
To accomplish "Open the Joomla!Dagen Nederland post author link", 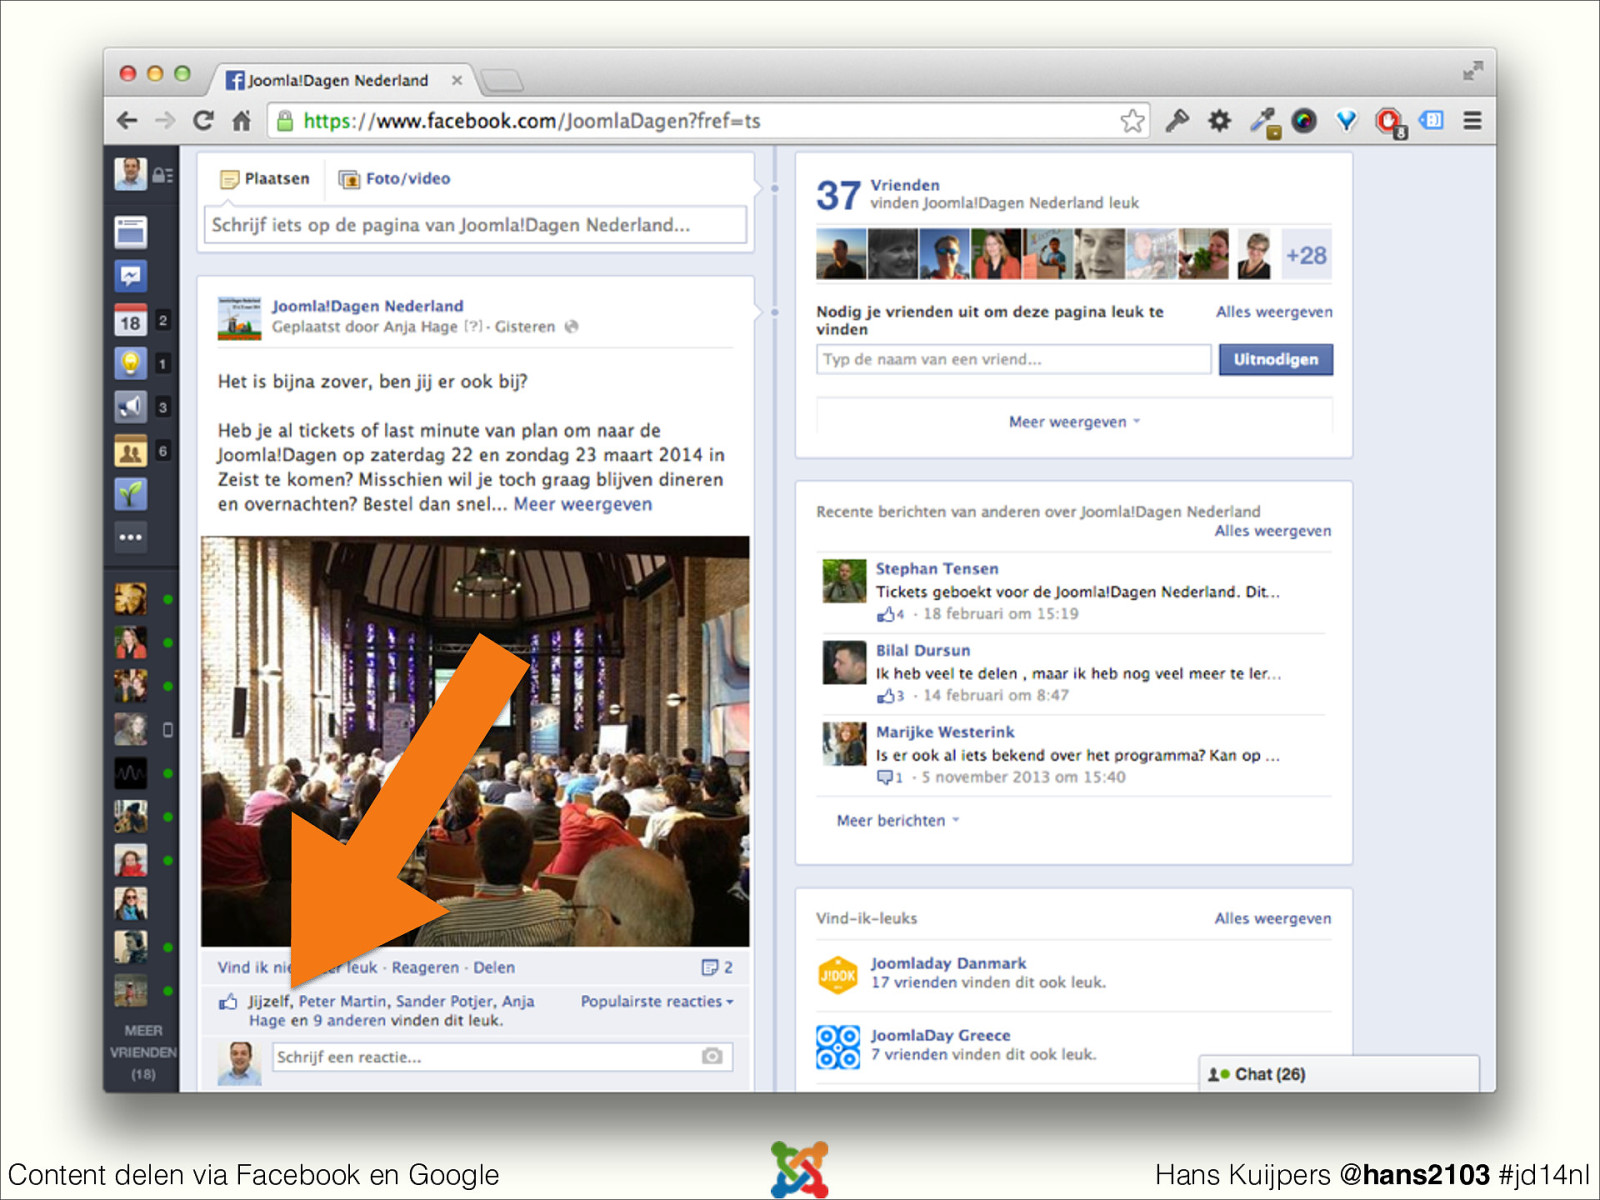I will pos(367,306).
